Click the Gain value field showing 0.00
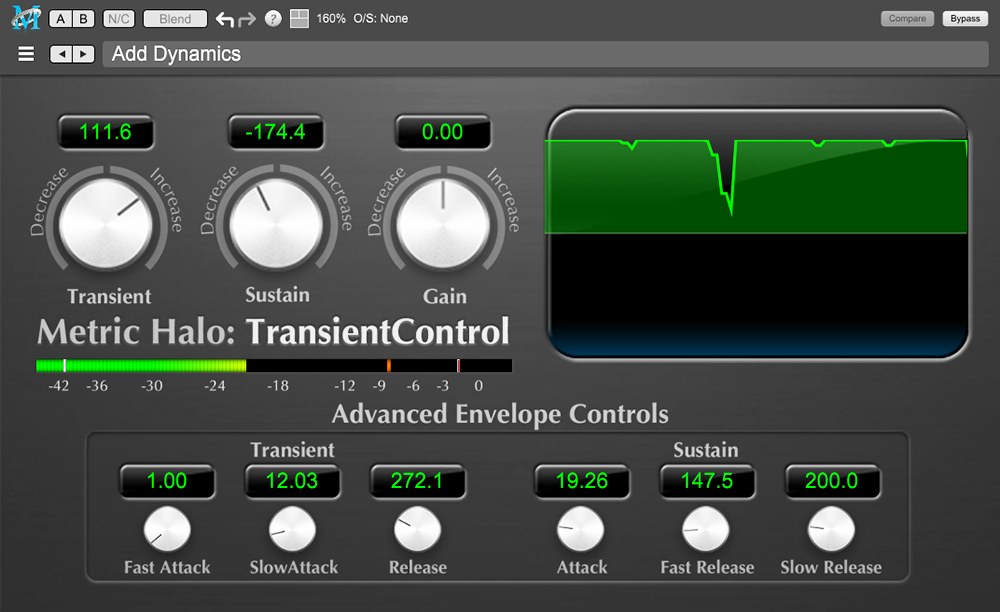Image resolution: width=1000 pixels, height=612 pixels. (x=442, y=132)
